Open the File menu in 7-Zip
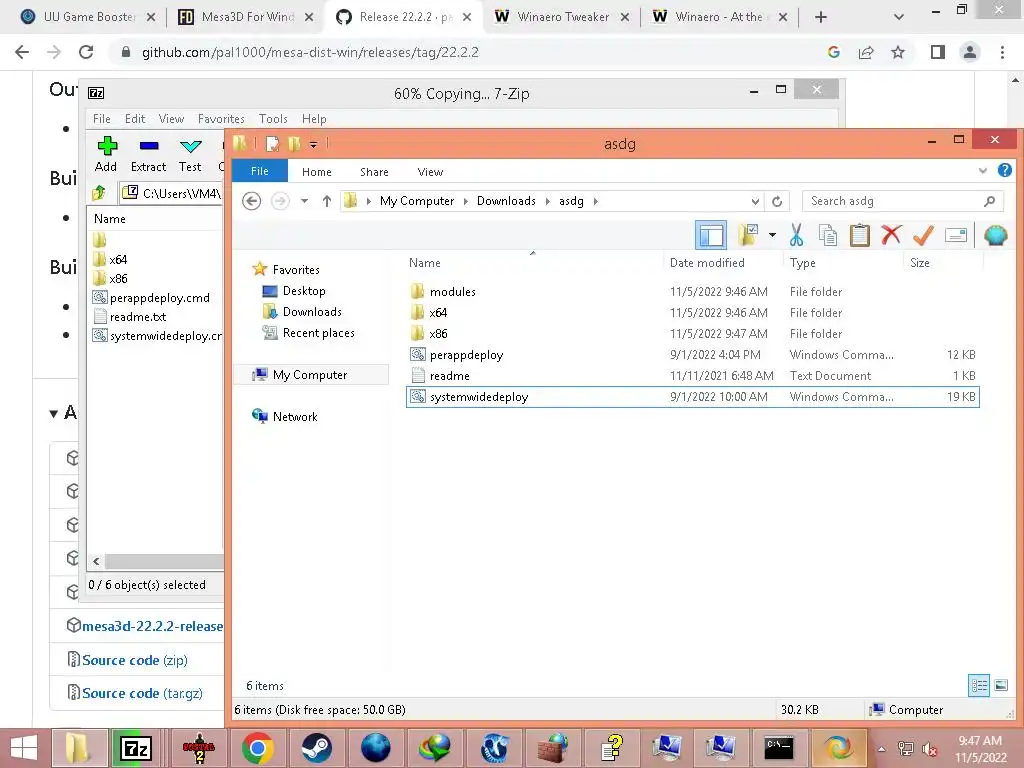This screenshot has width=1024, height=768. coord(101,119)
